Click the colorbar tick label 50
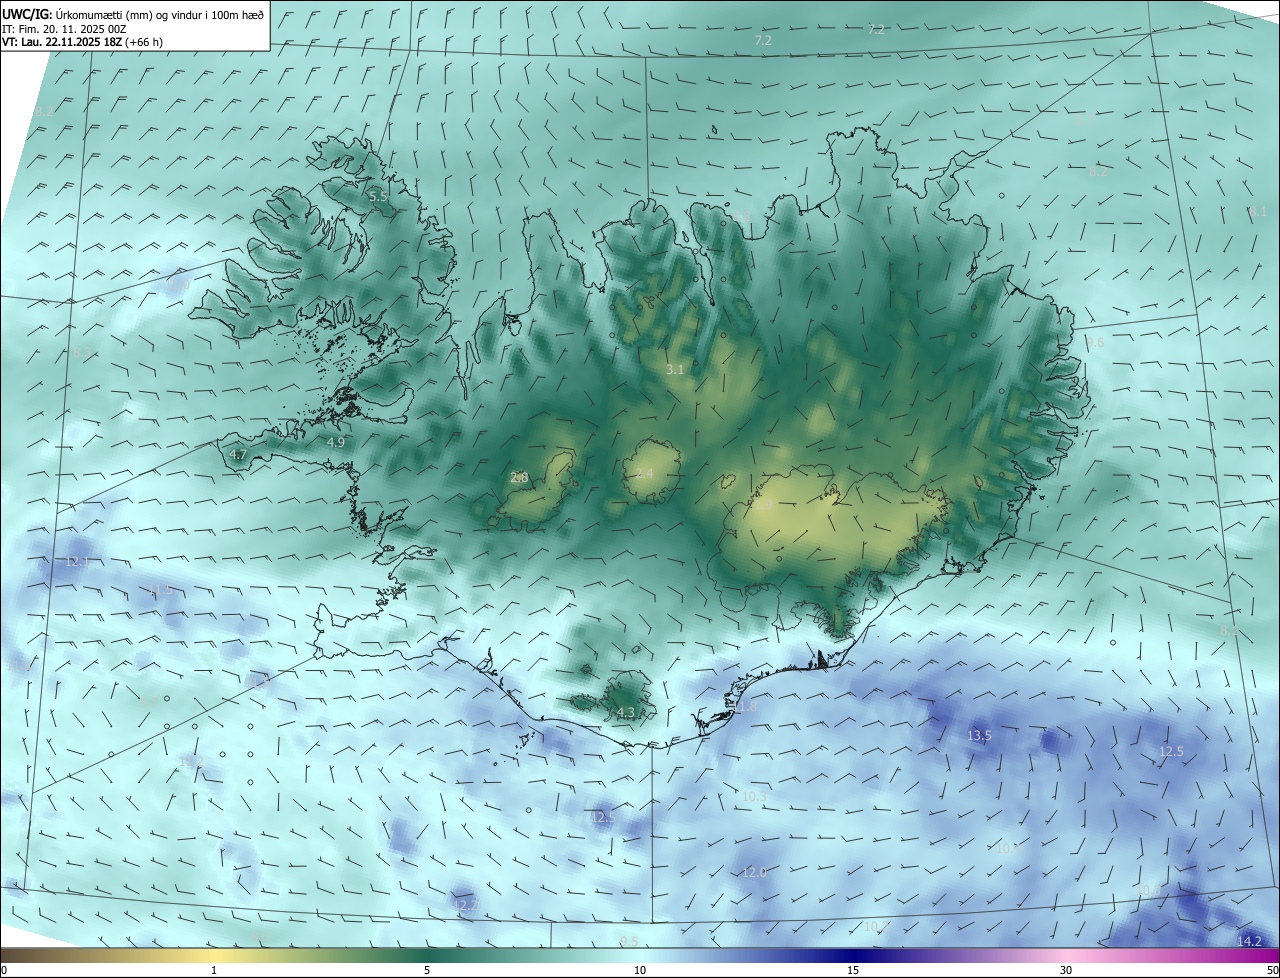This screenshot has width=1280, height=978. (x=1271, y=970)
